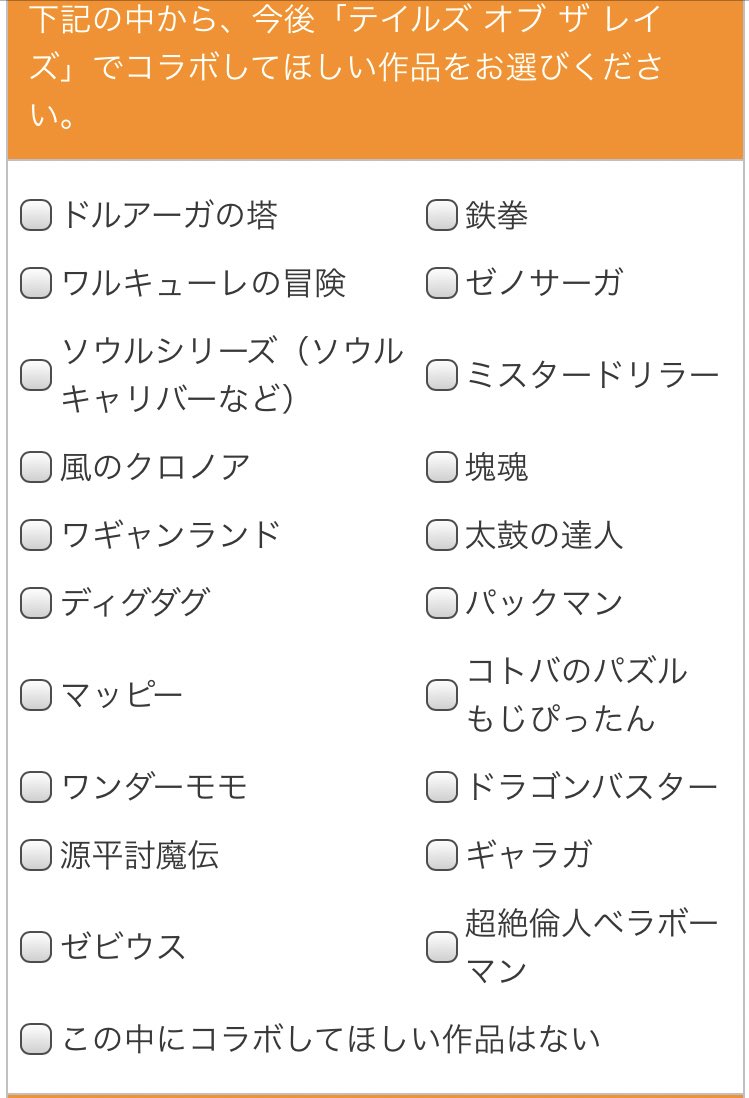Check the ディグダグ option
749x1098 pixels.
click(x=36, y=603)
